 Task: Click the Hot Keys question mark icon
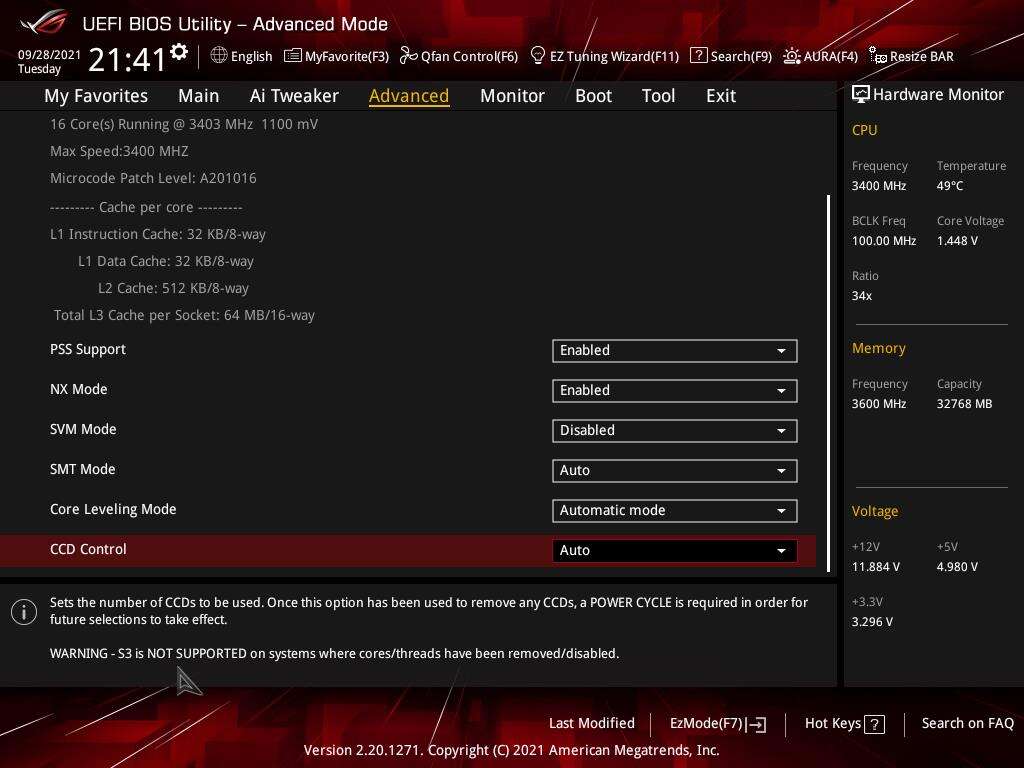tap(875, 724)
